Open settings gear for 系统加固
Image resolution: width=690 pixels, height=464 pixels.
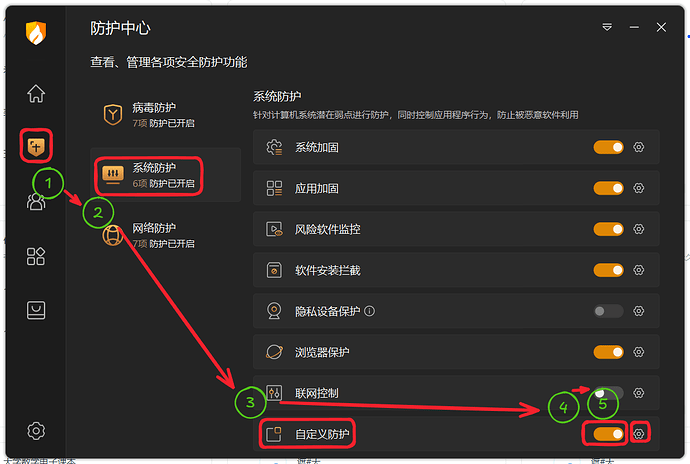click(x=639, y=147)
